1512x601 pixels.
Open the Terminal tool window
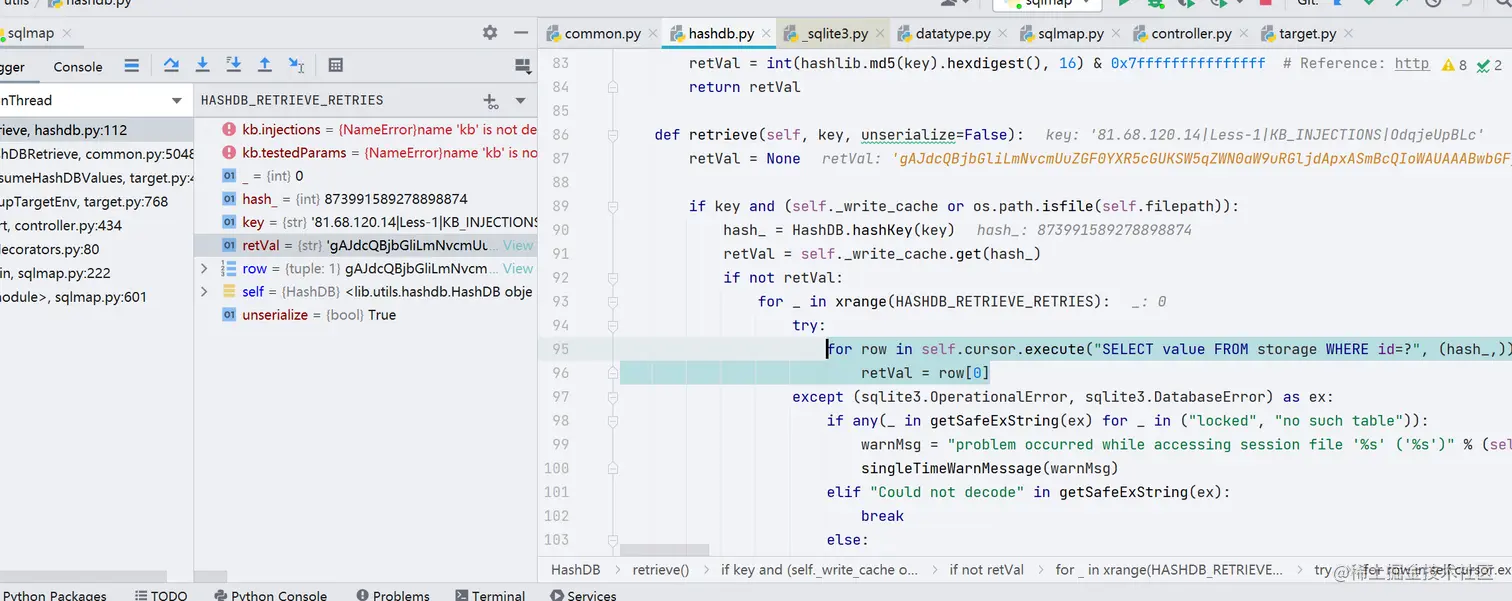(489, 595)
